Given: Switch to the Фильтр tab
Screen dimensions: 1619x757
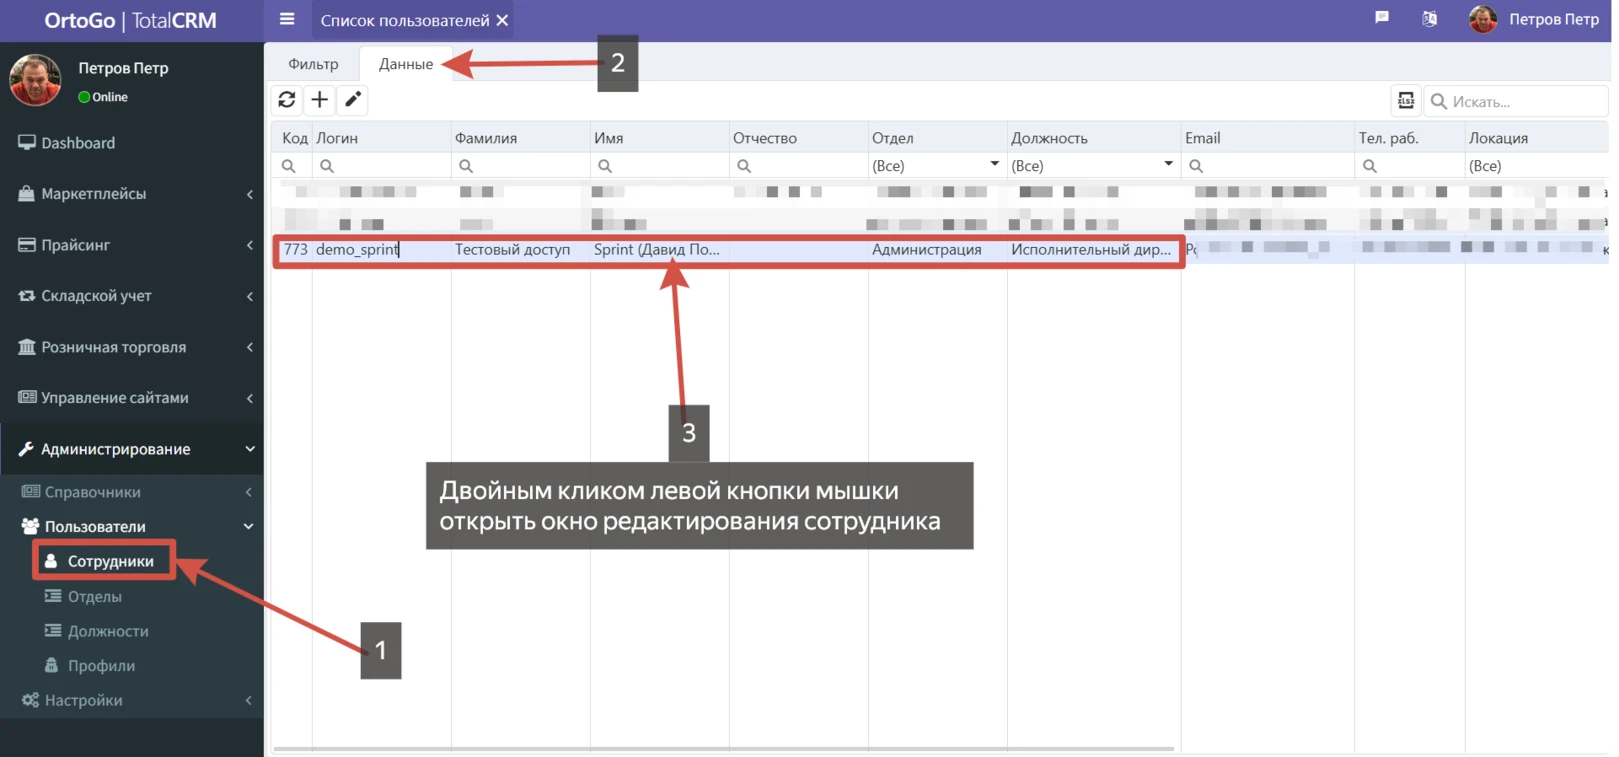Looking at the screenshot, I should (x=313, y=64).
